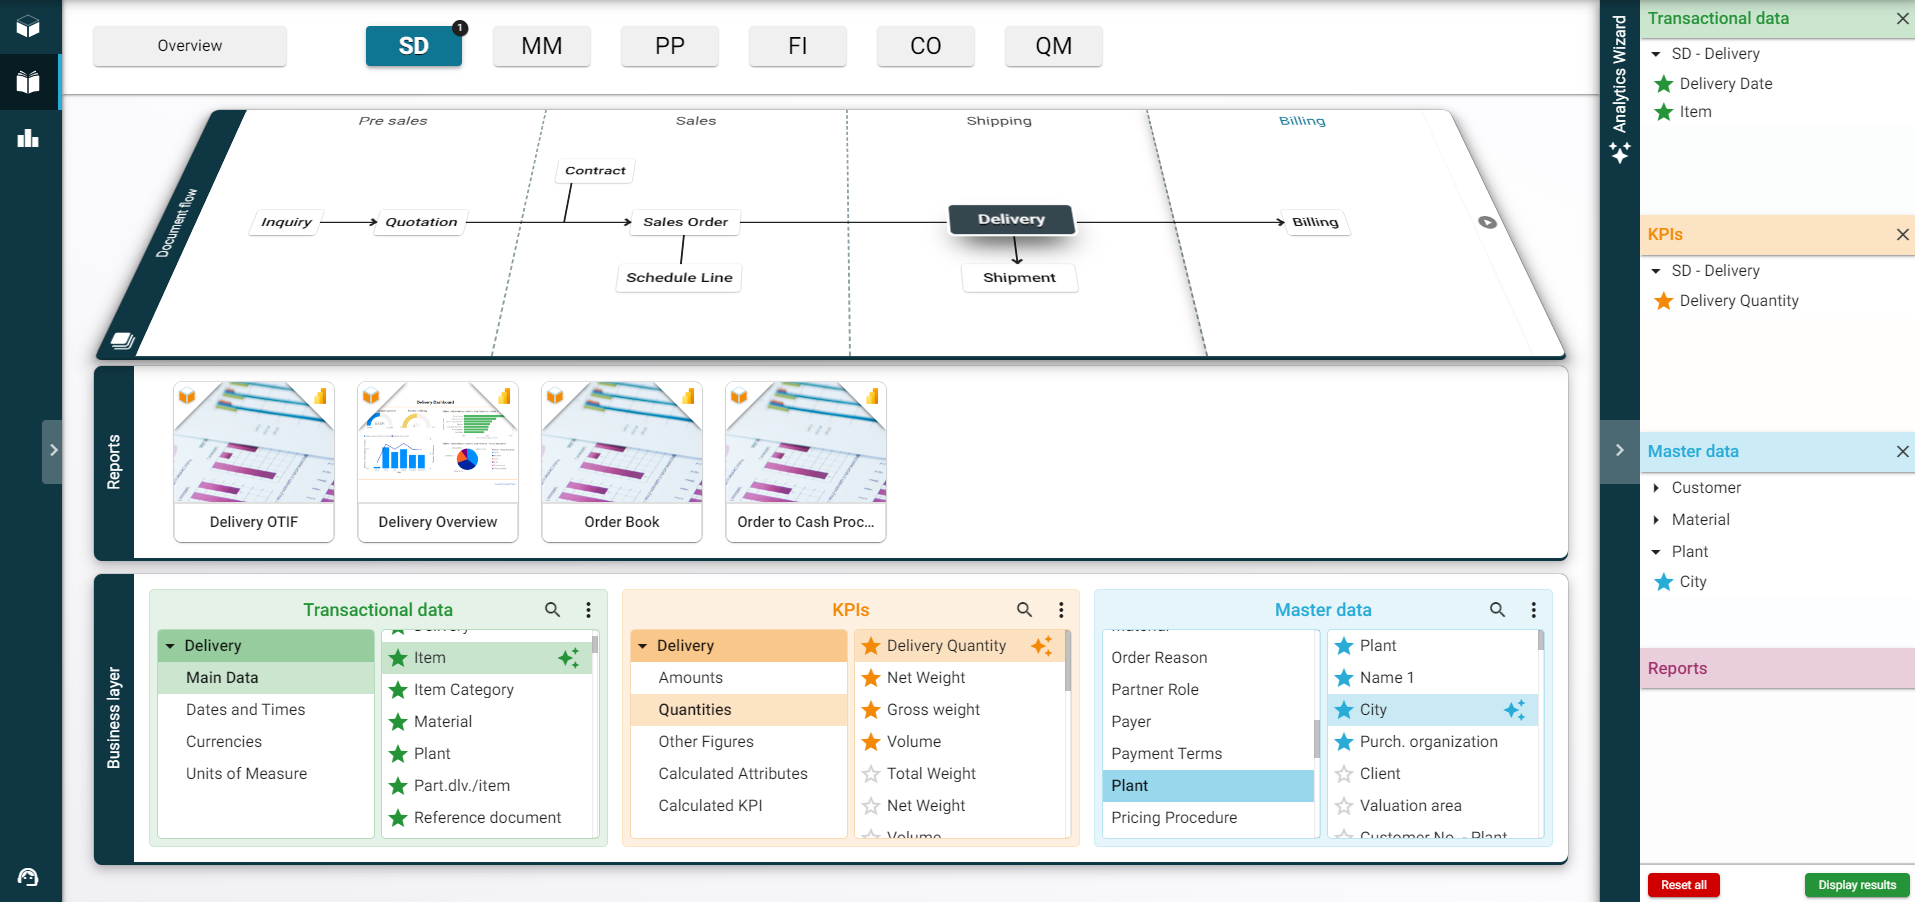Open the book icon in left sidebar

click(28, 82)
